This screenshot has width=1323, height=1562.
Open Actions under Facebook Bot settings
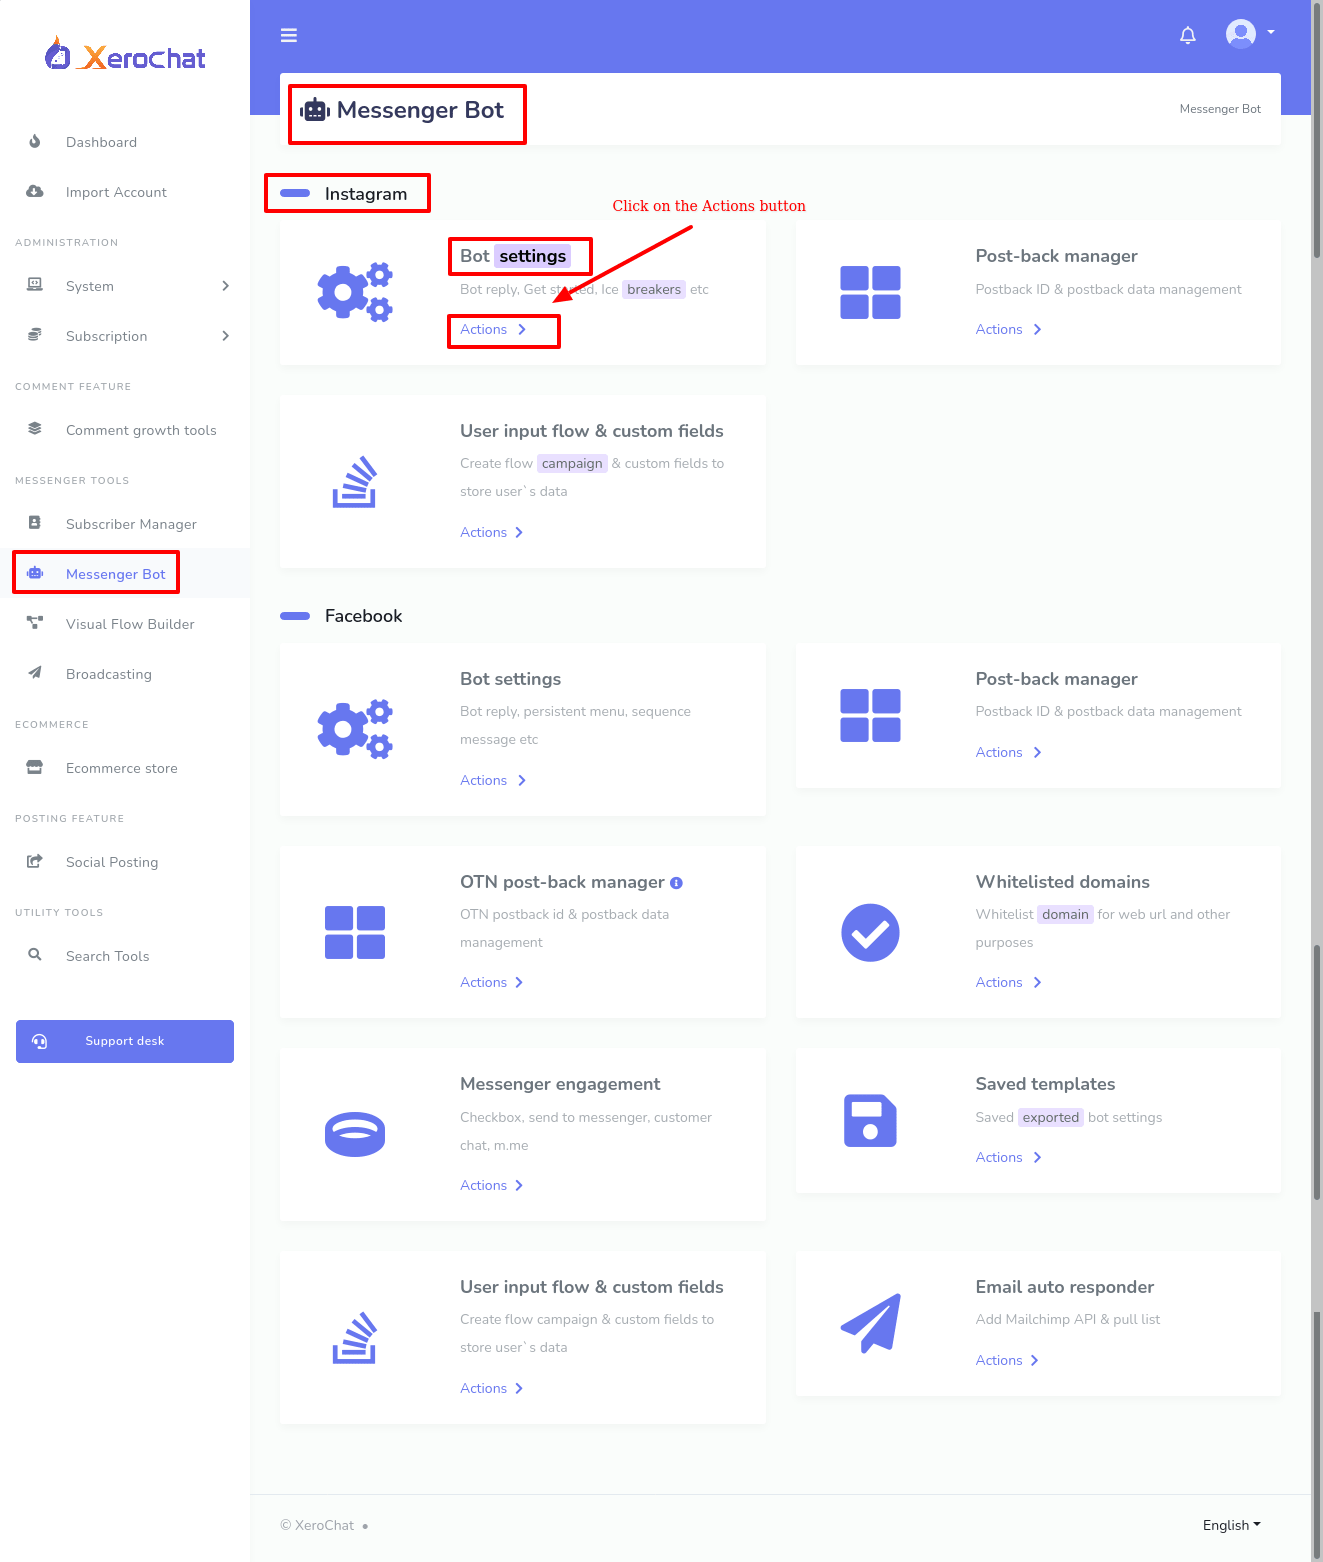point(493,780)
